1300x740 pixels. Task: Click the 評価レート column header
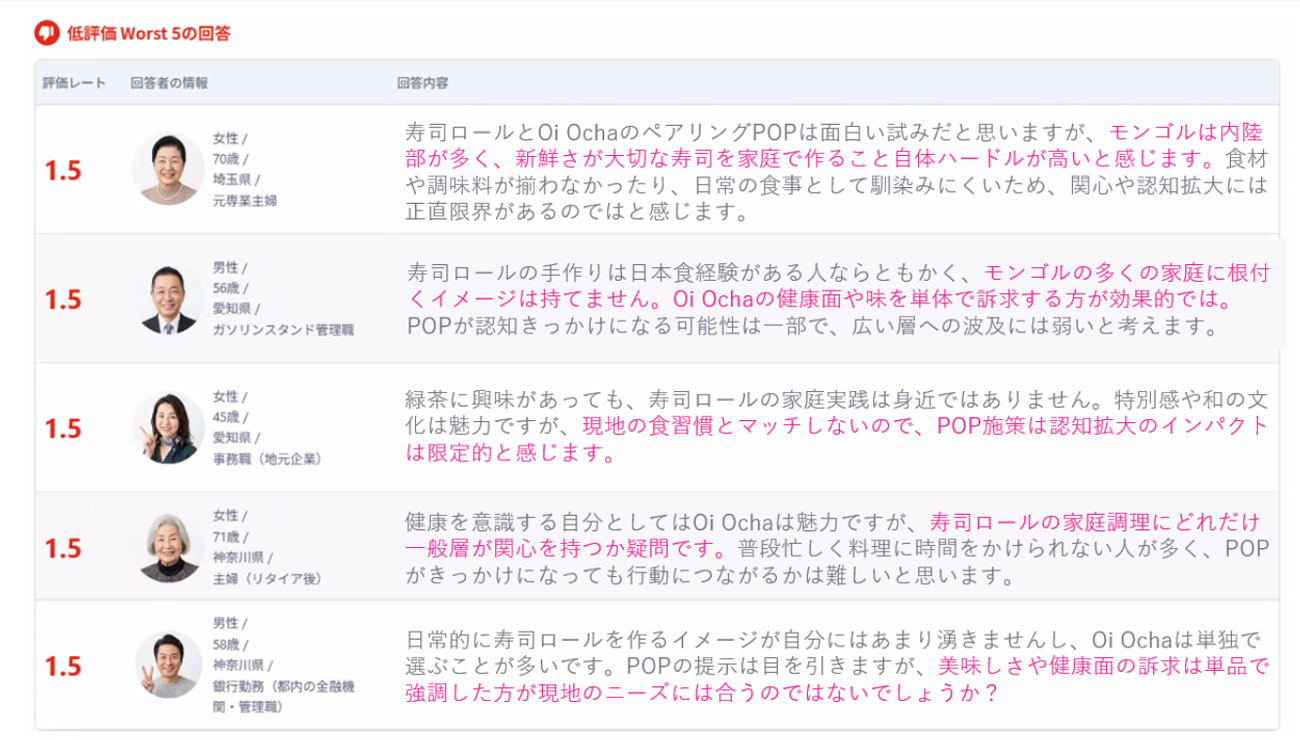pos(73,83)
